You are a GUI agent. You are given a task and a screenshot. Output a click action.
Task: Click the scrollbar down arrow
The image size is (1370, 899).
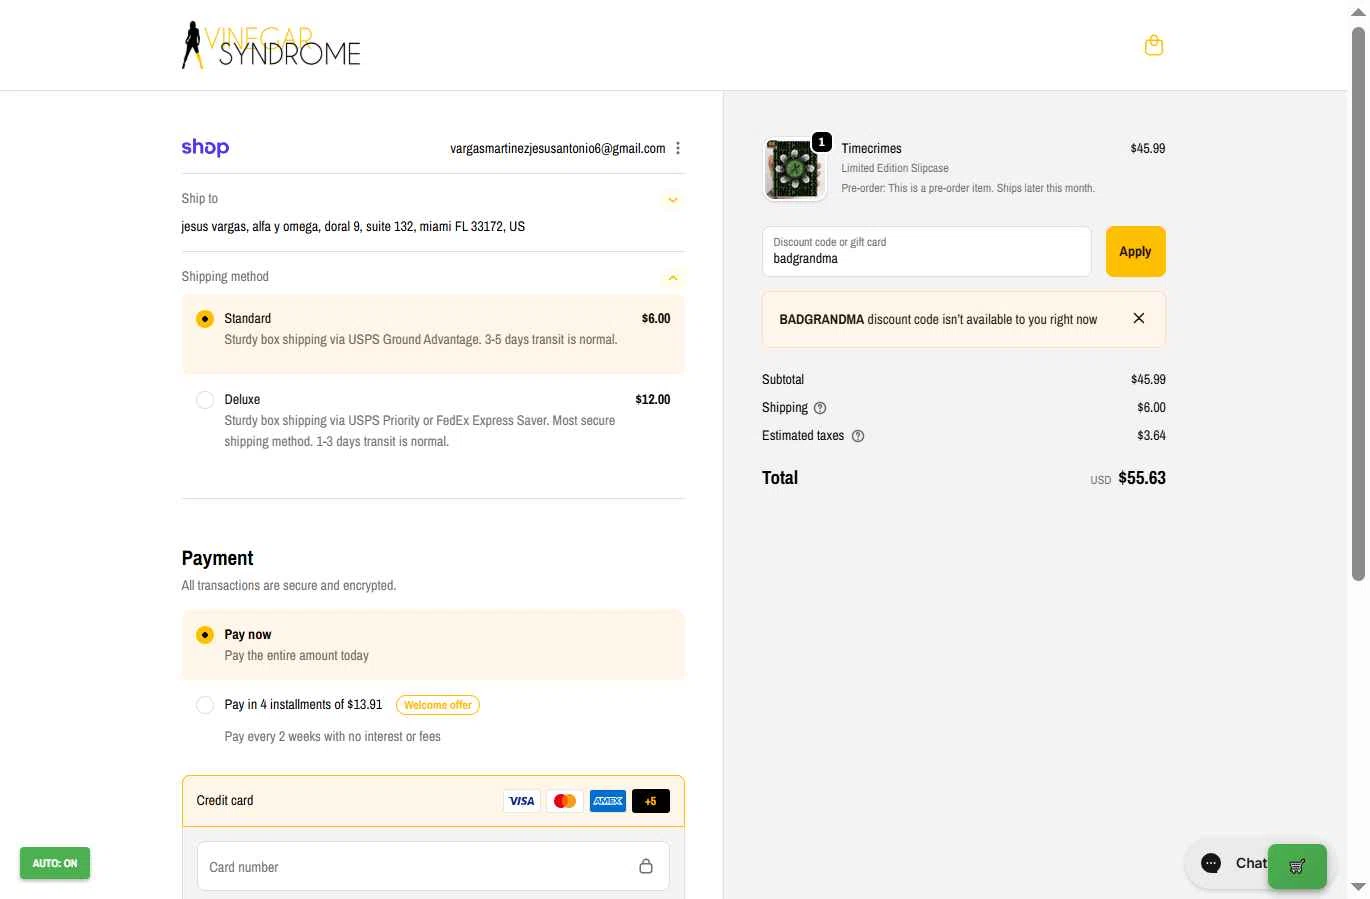tap(1358, 887)
